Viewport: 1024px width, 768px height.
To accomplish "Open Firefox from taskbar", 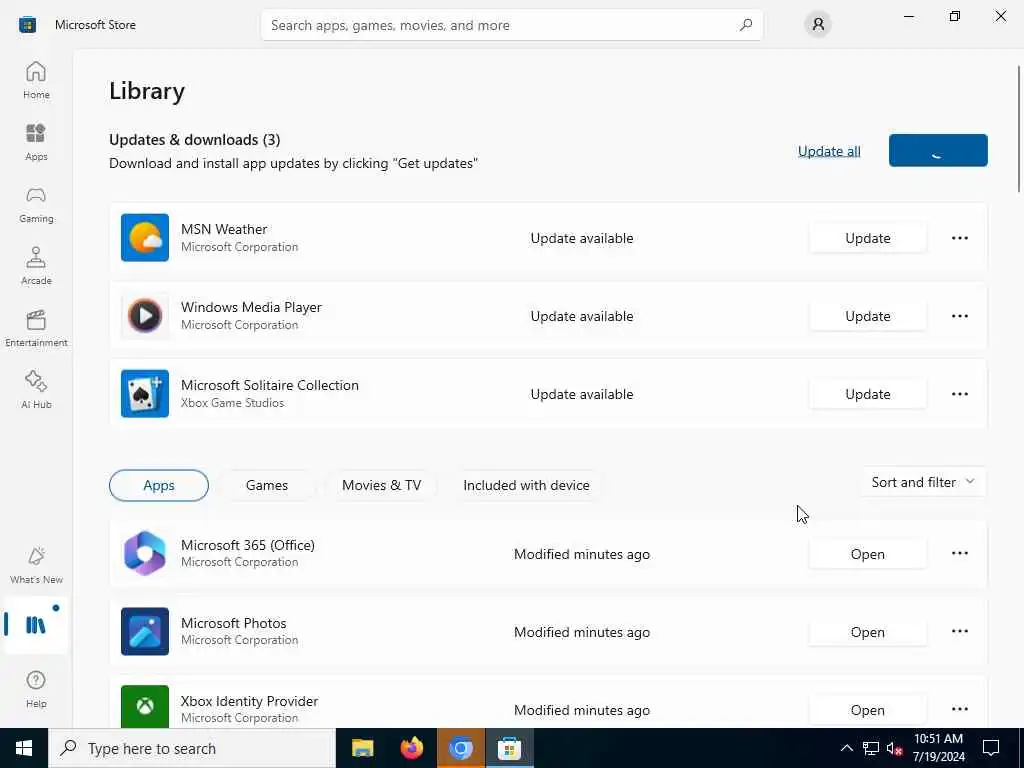I will click(x=411, y=748).
